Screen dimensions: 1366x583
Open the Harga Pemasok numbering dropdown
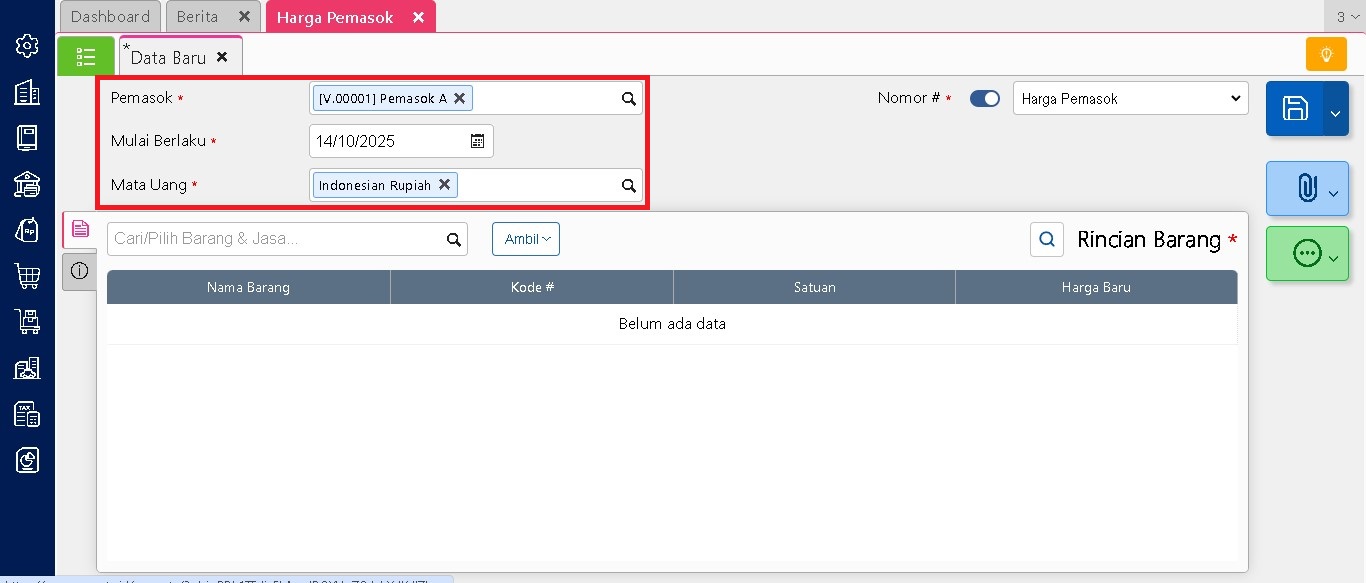point(1130,98)
